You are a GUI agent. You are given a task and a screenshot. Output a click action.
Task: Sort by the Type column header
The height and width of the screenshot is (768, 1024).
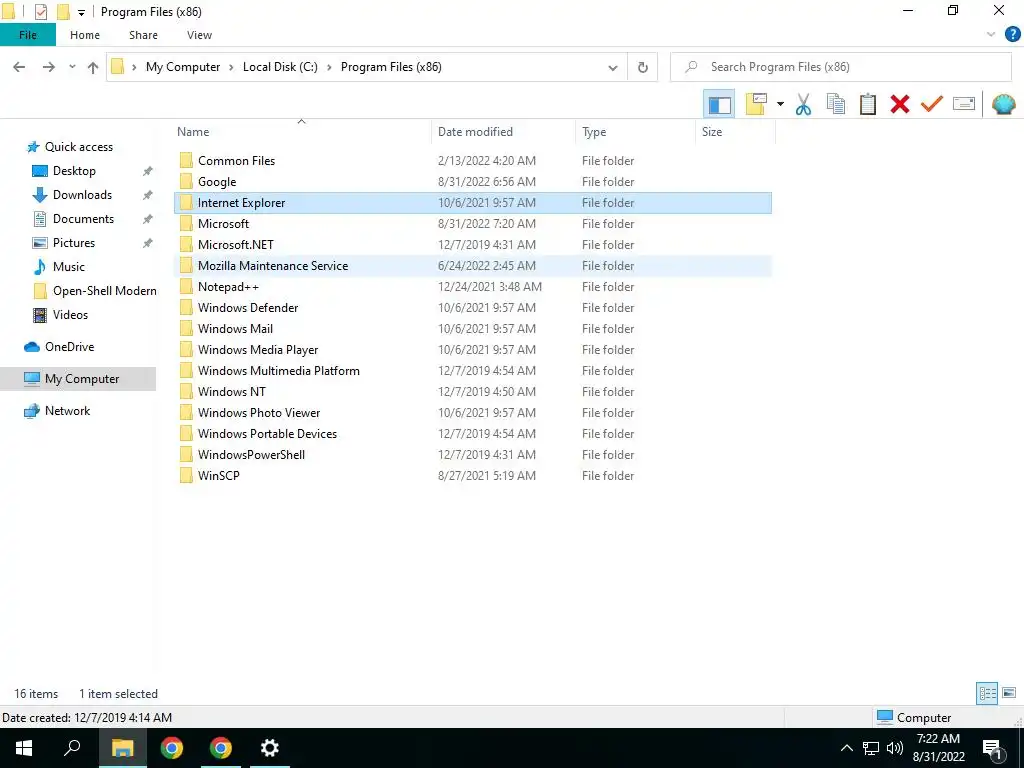coord(594,132)
